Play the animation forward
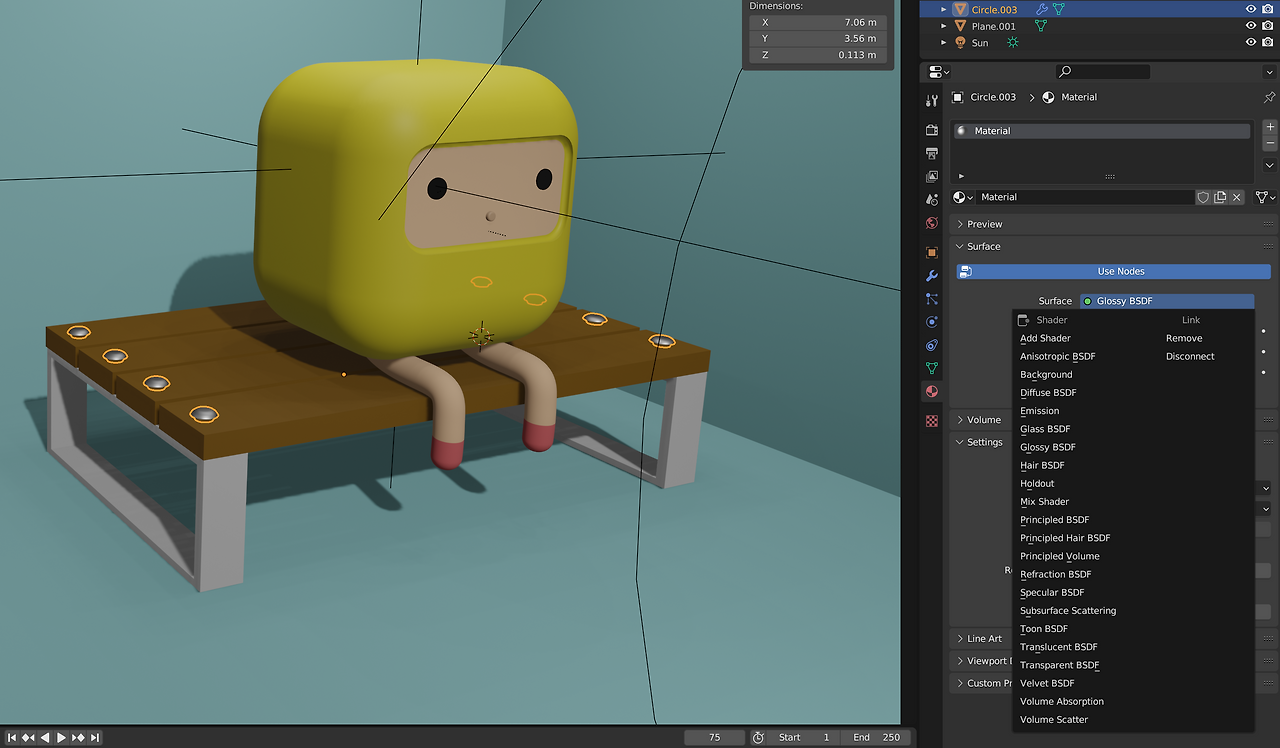Viewport: 1280px width, 748px height. [61, 737]
